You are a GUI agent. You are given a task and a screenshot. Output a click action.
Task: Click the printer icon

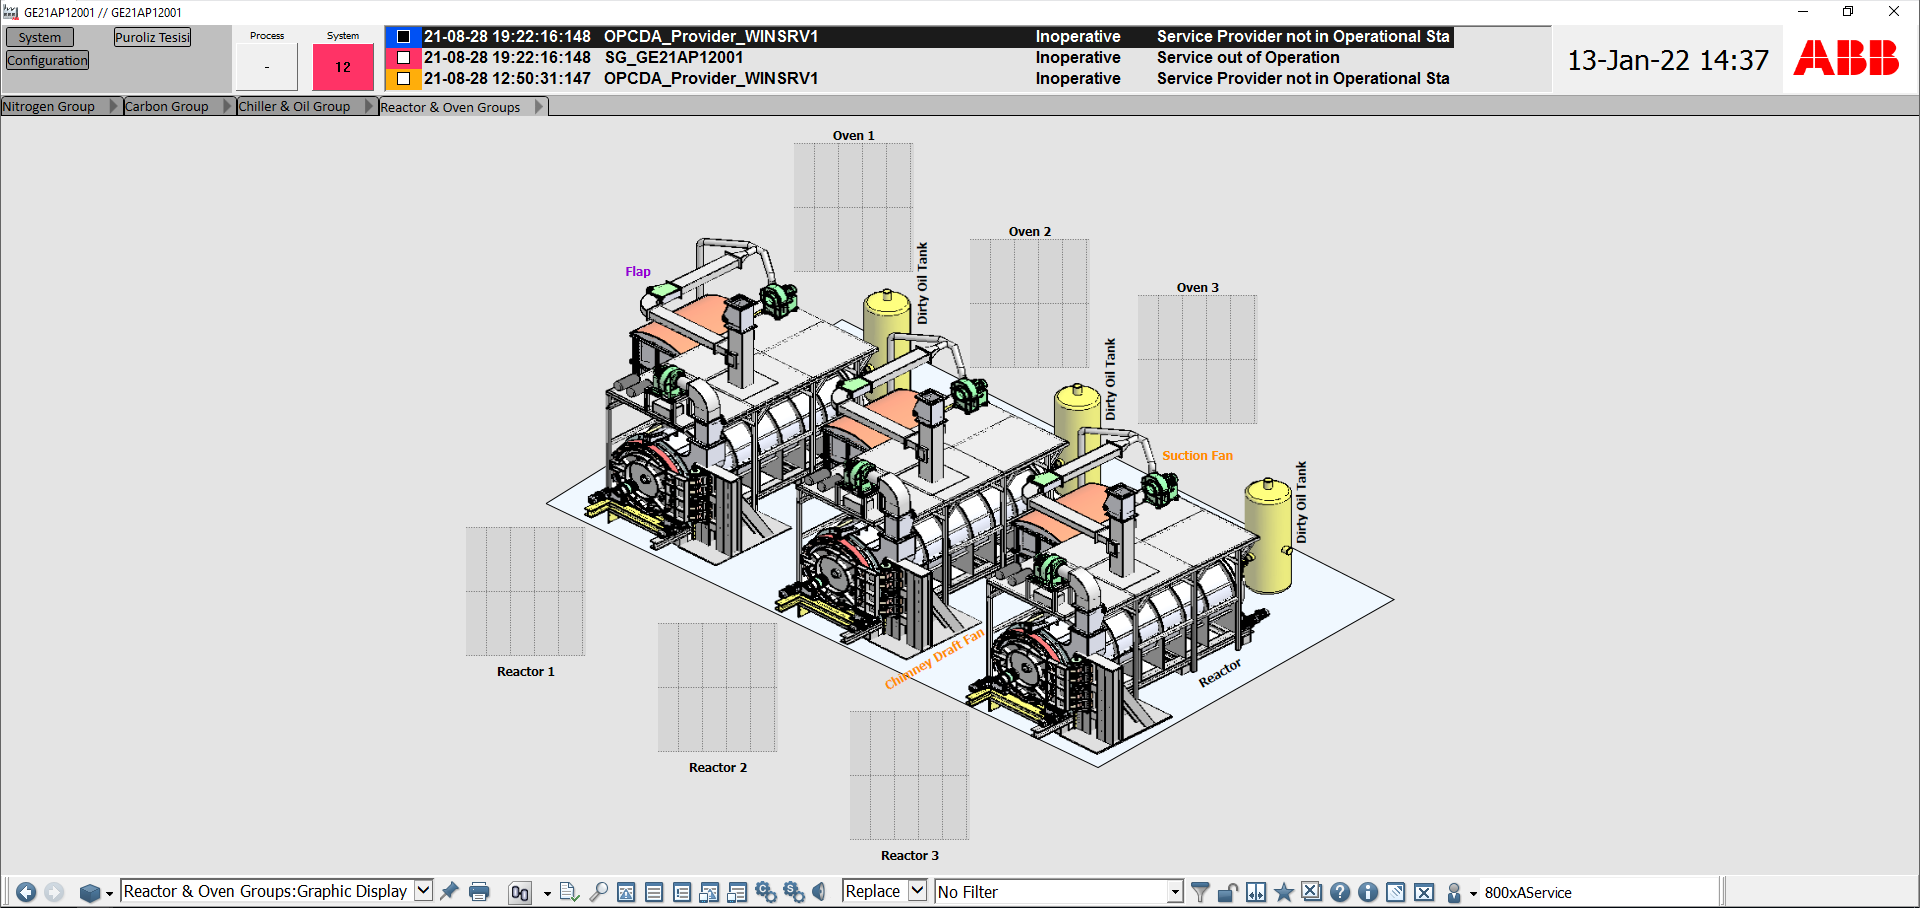[x=479, y=892]
